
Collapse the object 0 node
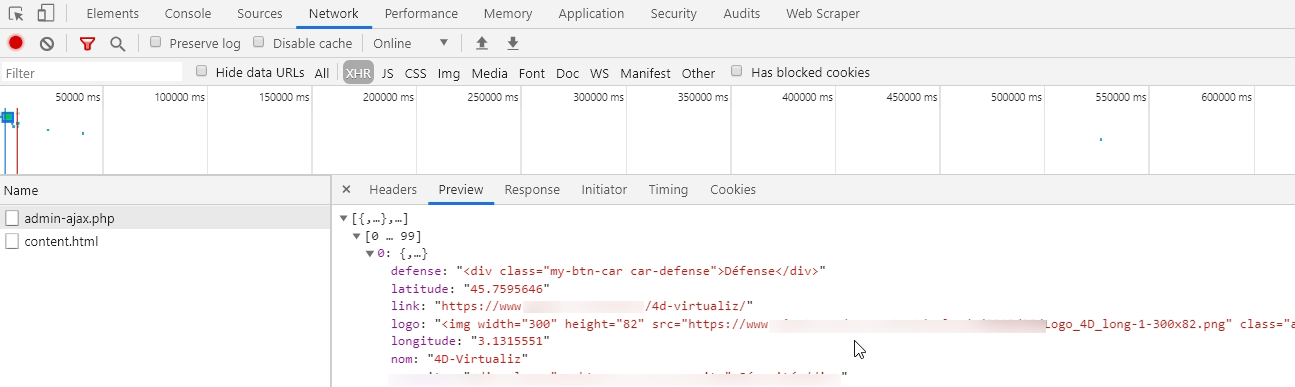click(369, 254)
